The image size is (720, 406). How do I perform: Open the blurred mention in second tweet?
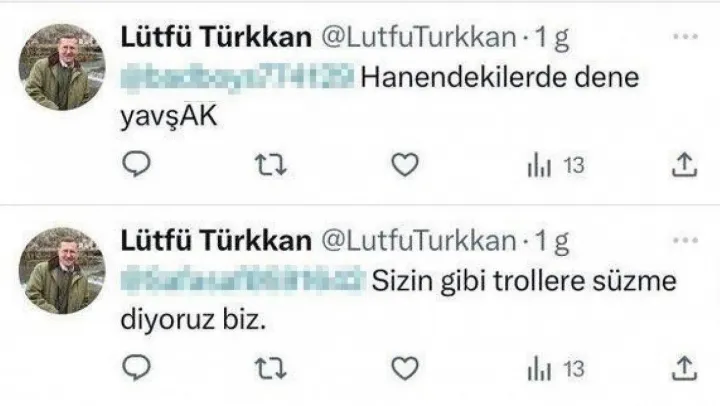click(243, 281)
